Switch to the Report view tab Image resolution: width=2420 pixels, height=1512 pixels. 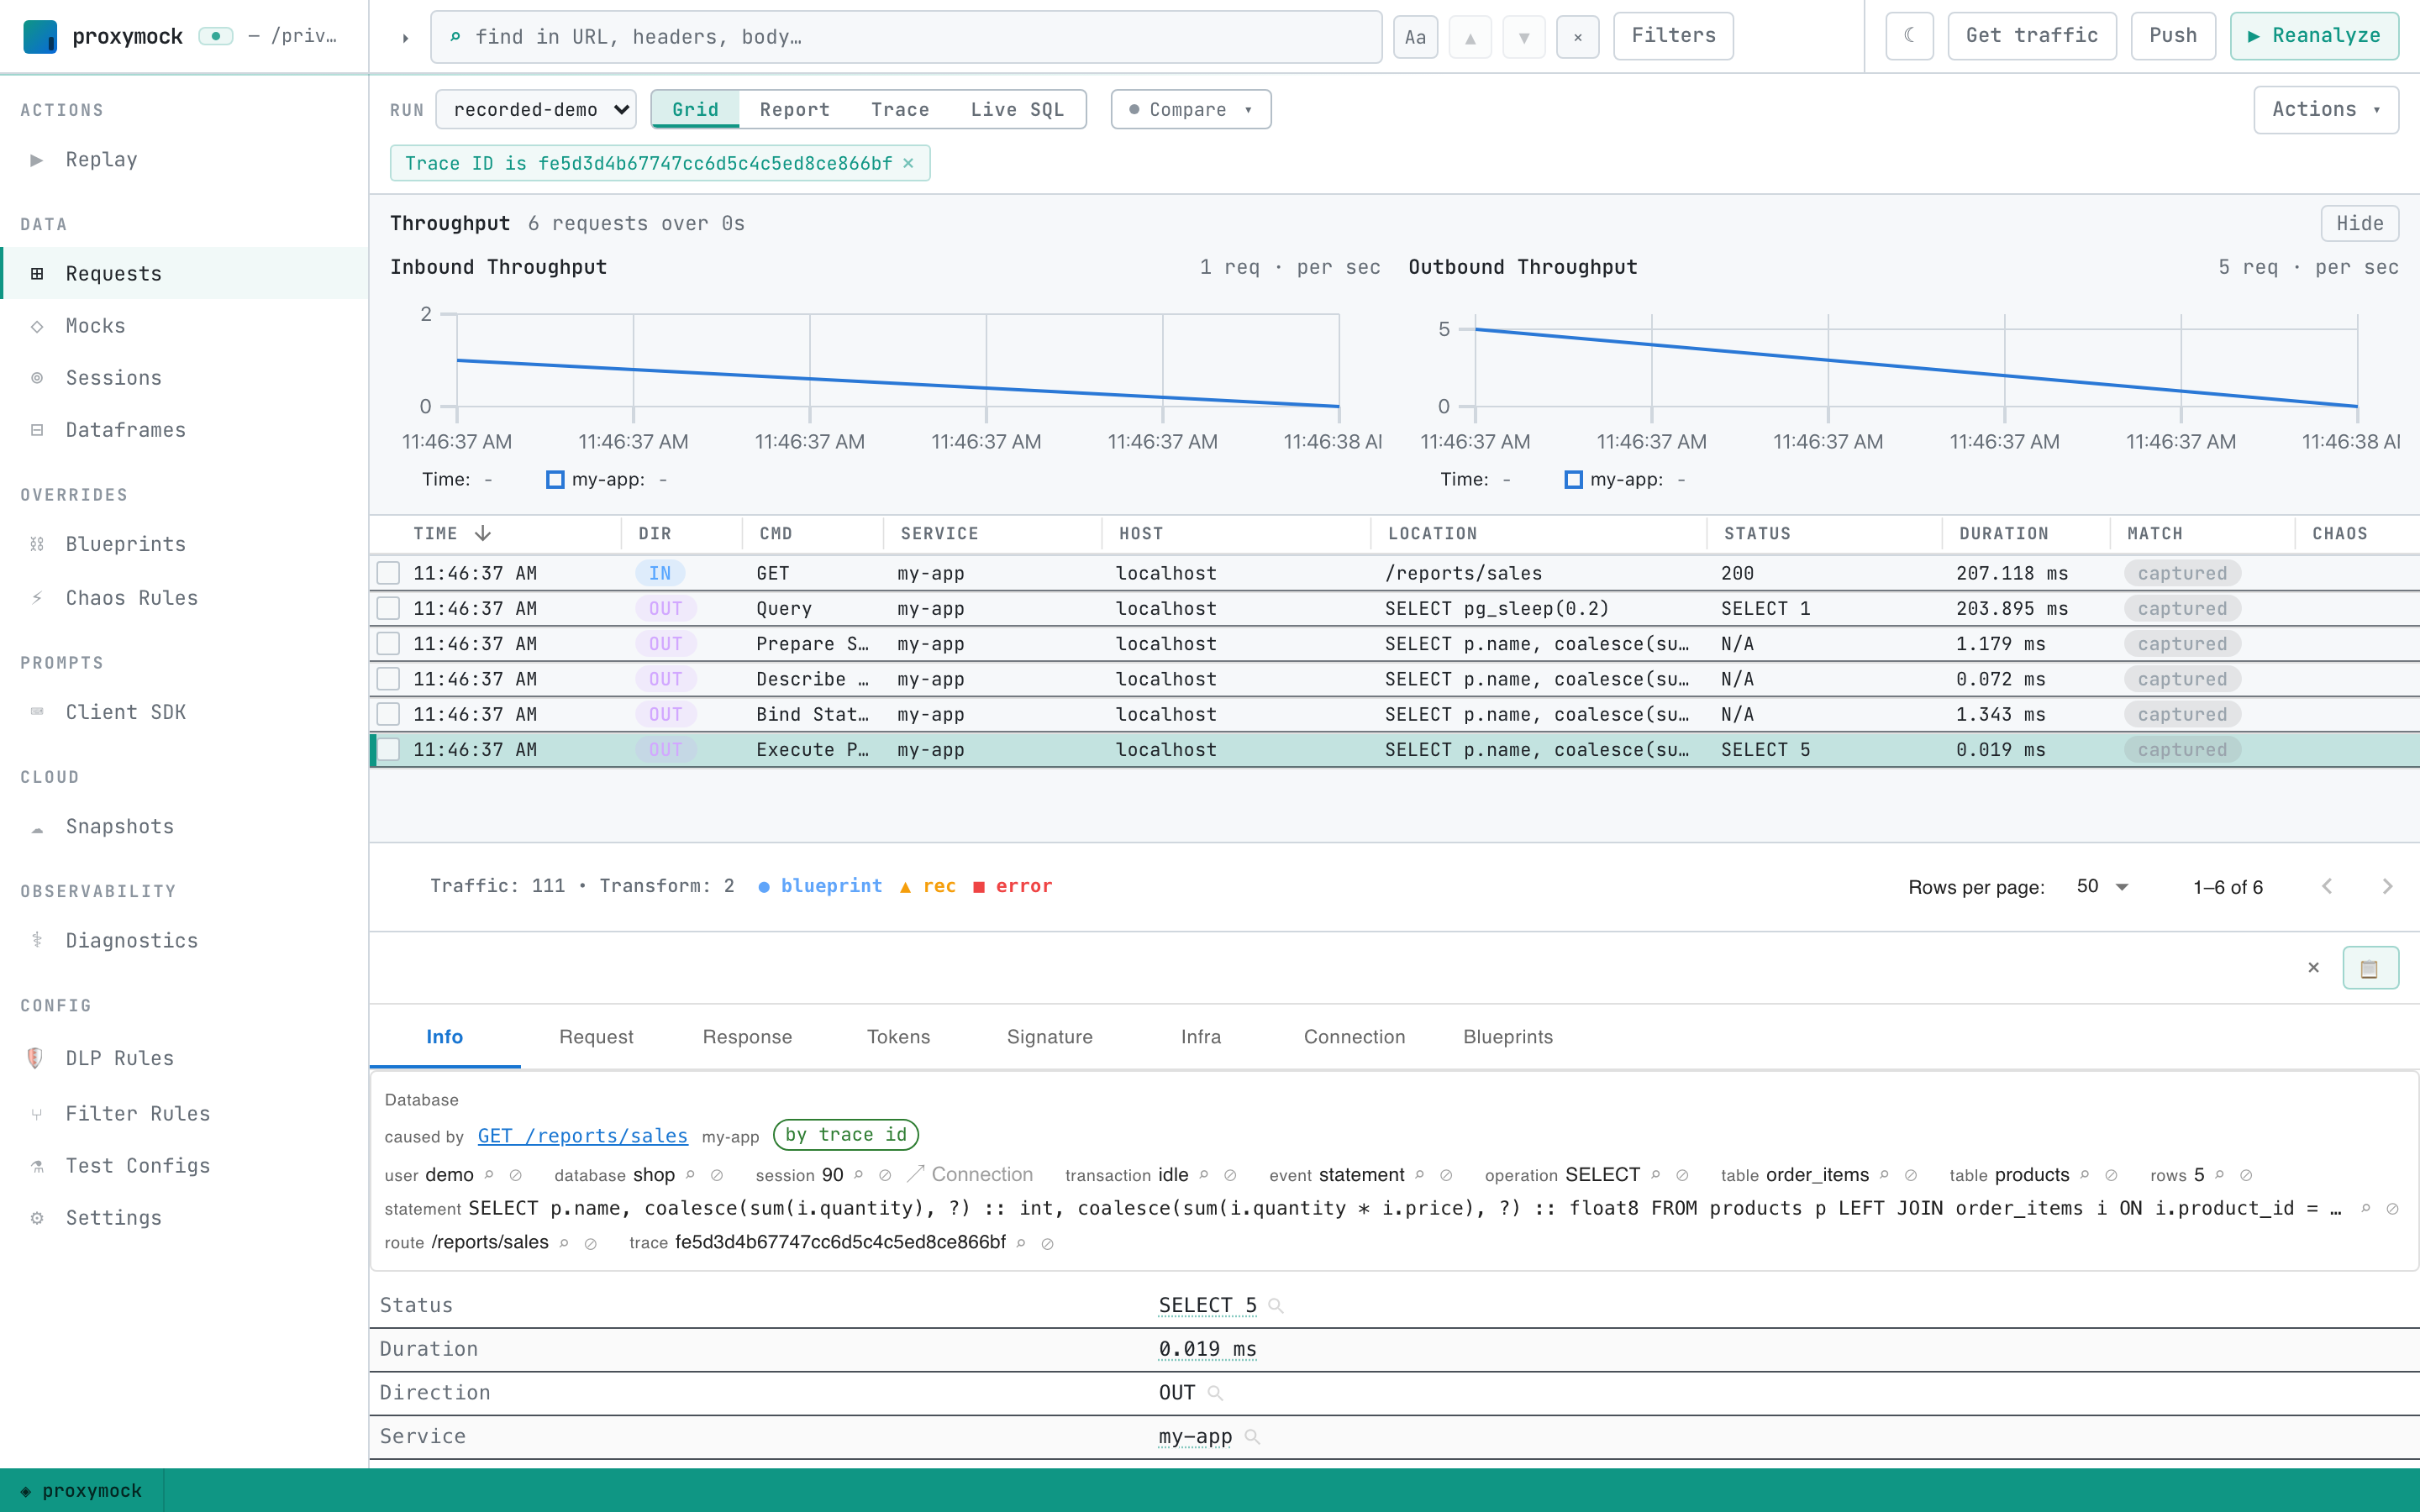tap(794, 109)
